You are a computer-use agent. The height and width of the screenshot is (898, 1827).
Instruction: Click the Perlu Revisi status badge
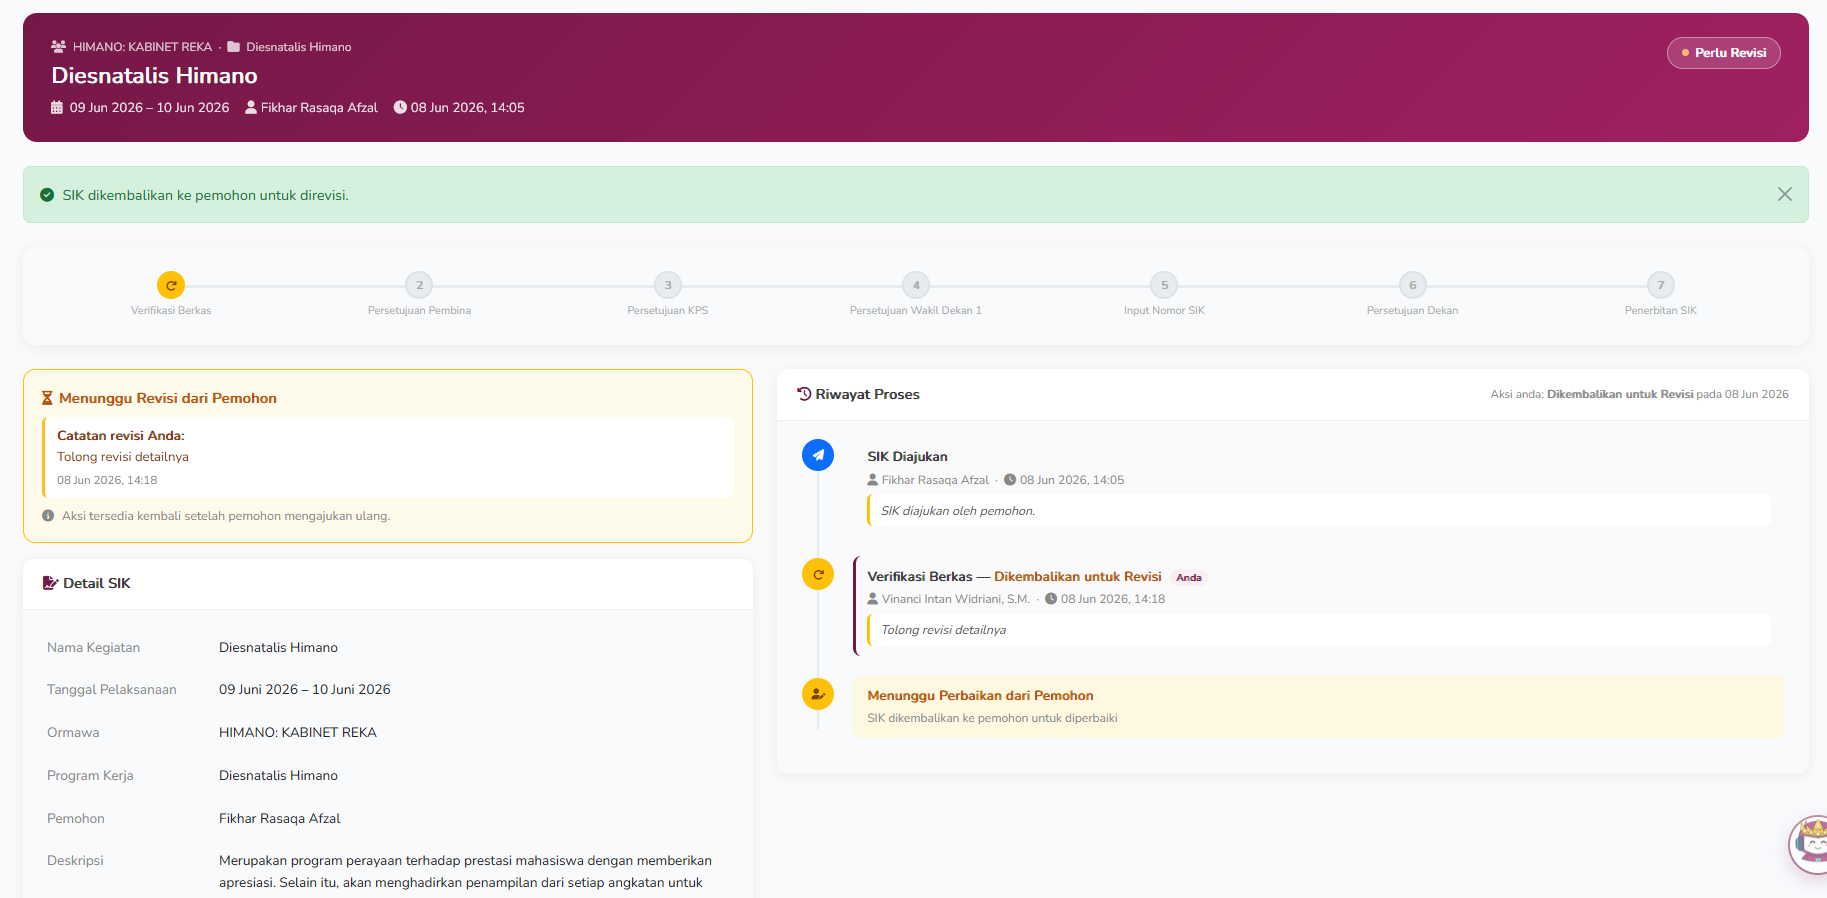tap(1723, 53)
